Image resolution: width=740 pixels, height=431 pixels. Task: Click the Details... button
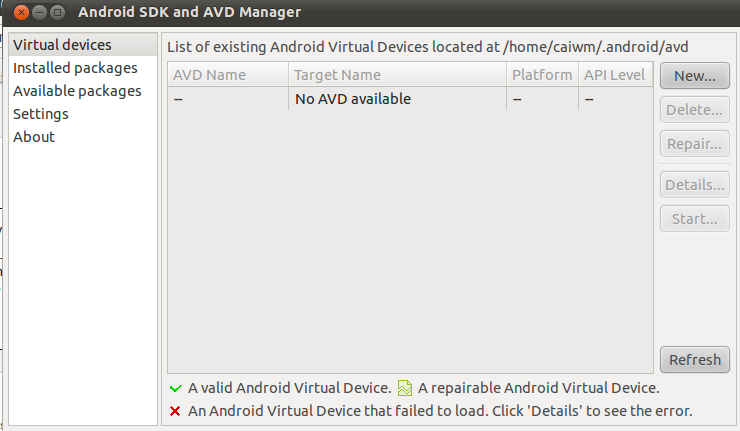point(695,185)
